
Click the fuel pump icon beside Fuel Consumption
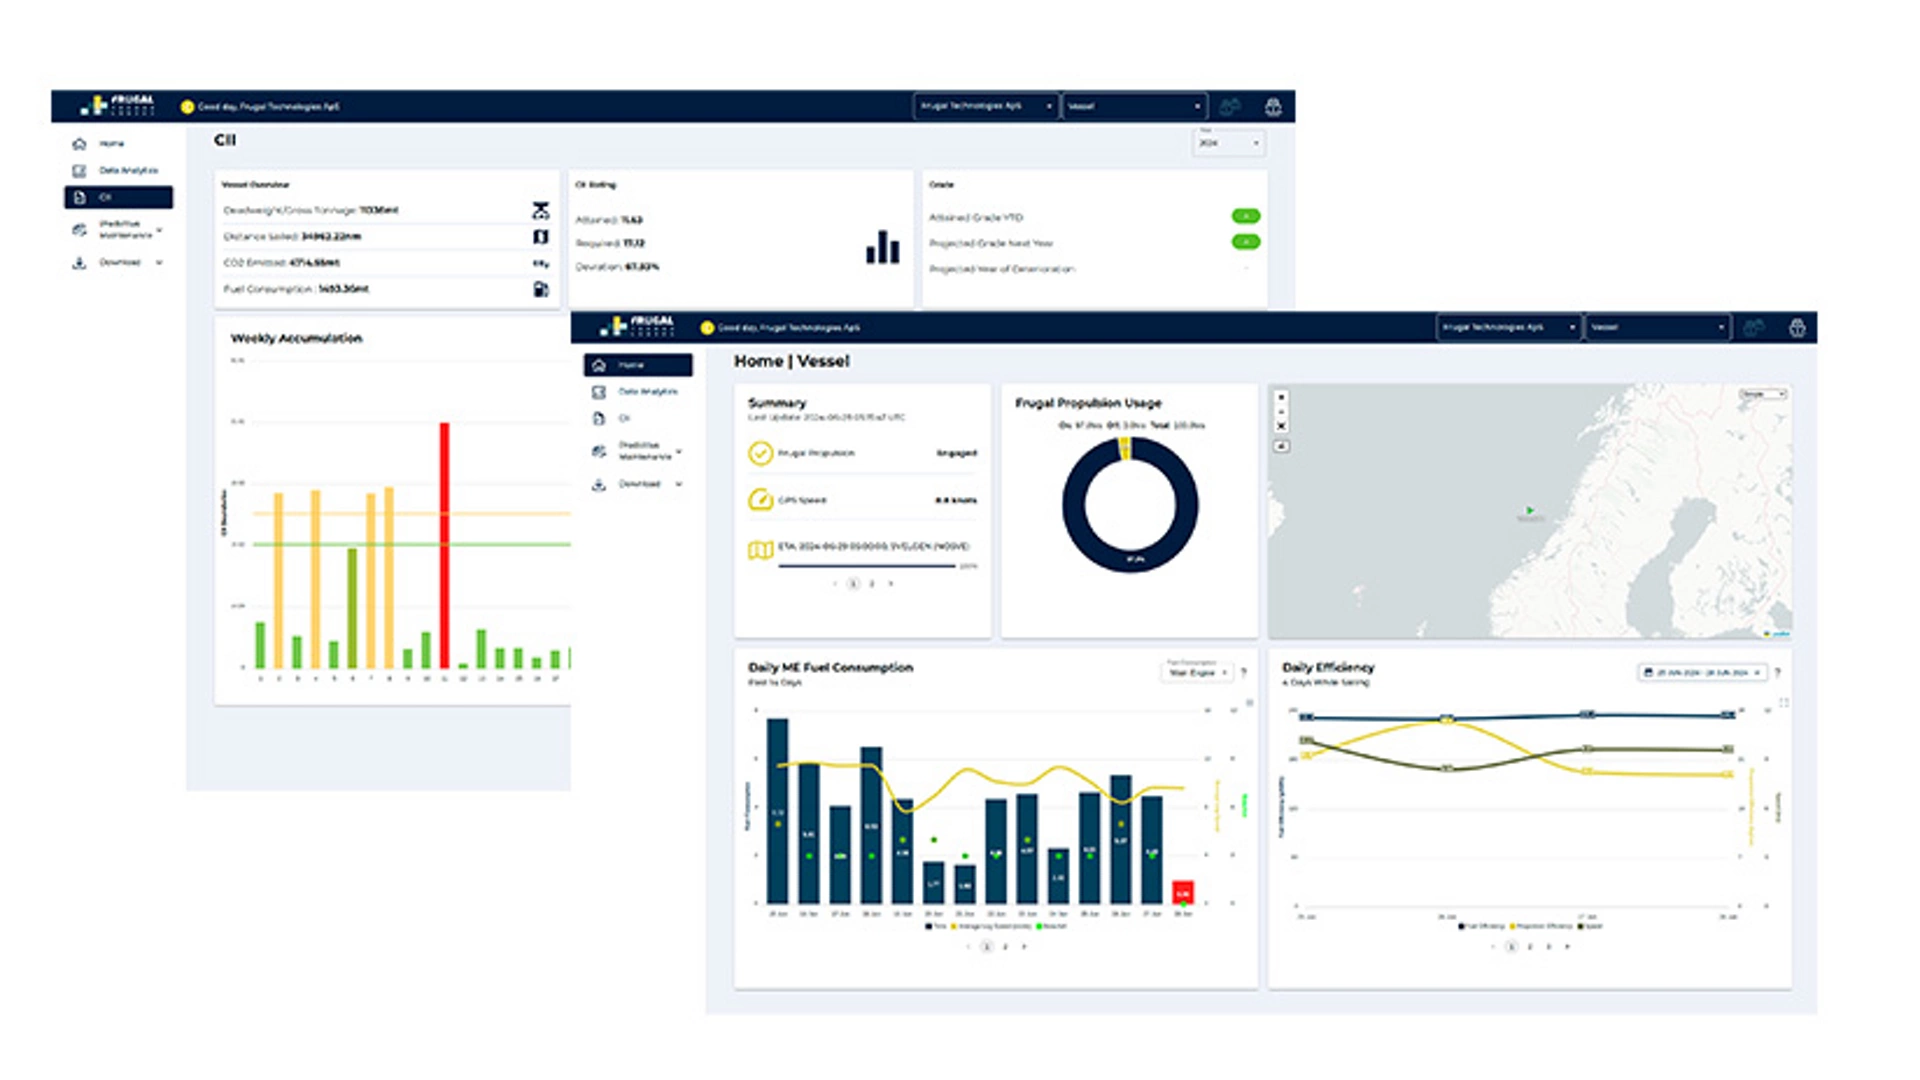click(x=541, y=291)
